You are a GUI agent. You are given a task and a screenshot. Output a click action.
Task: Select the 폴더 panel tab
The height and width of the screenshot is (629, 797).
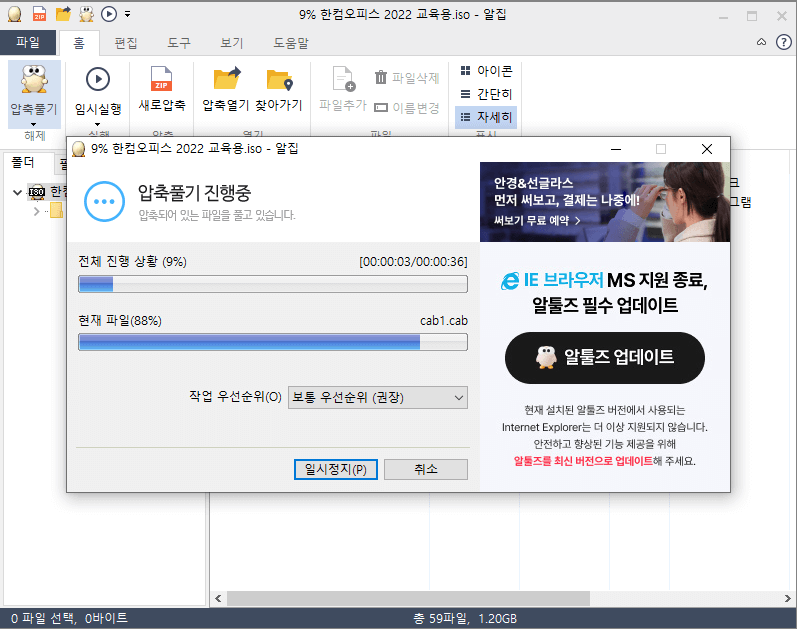pyautogui.click(x=23, y=163)
